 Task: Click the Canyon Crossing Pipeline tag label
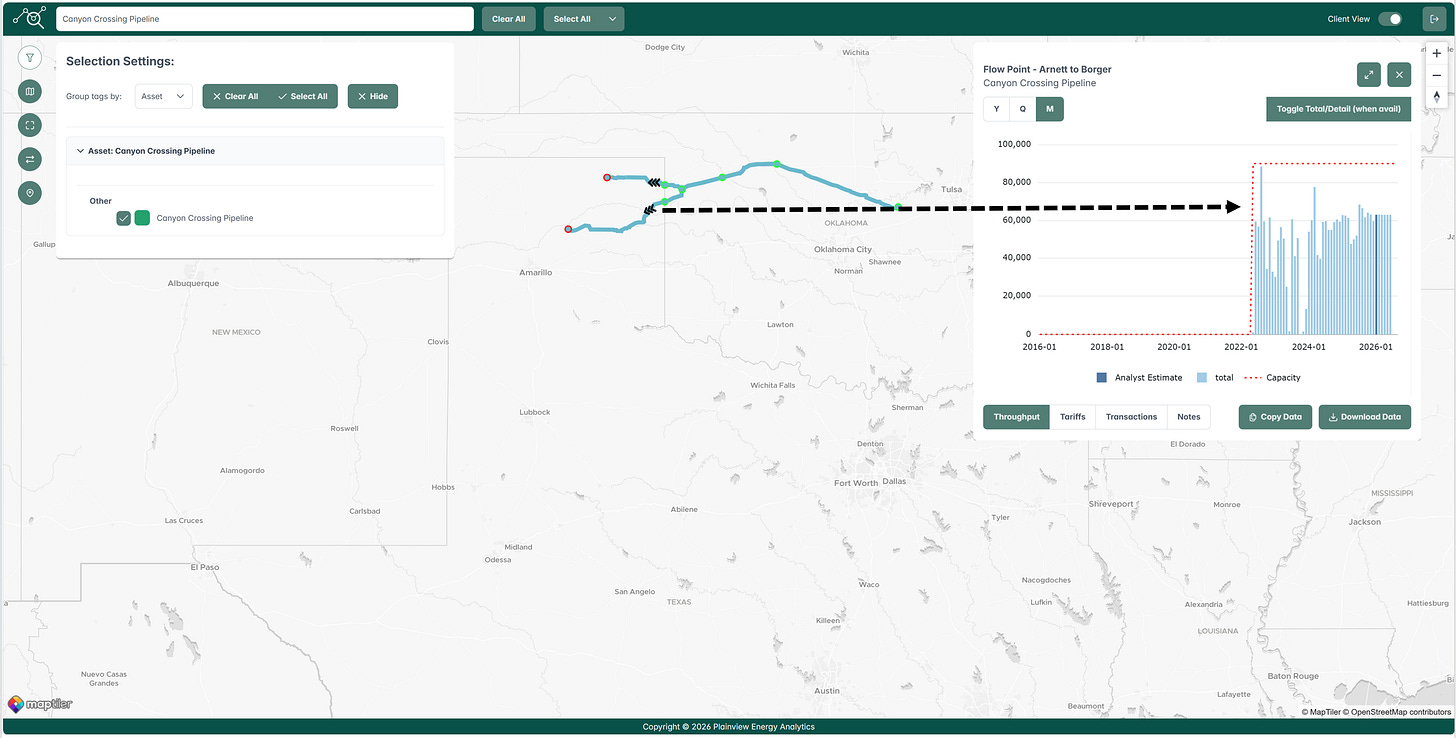pyautogui.click(x=205, y=218)
